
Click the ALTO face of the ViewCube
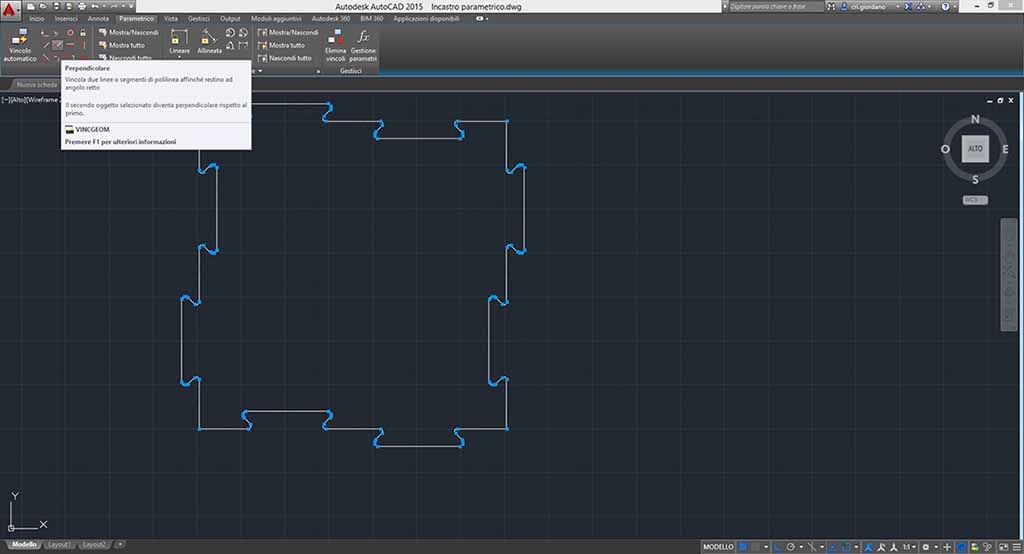point(975,148)
